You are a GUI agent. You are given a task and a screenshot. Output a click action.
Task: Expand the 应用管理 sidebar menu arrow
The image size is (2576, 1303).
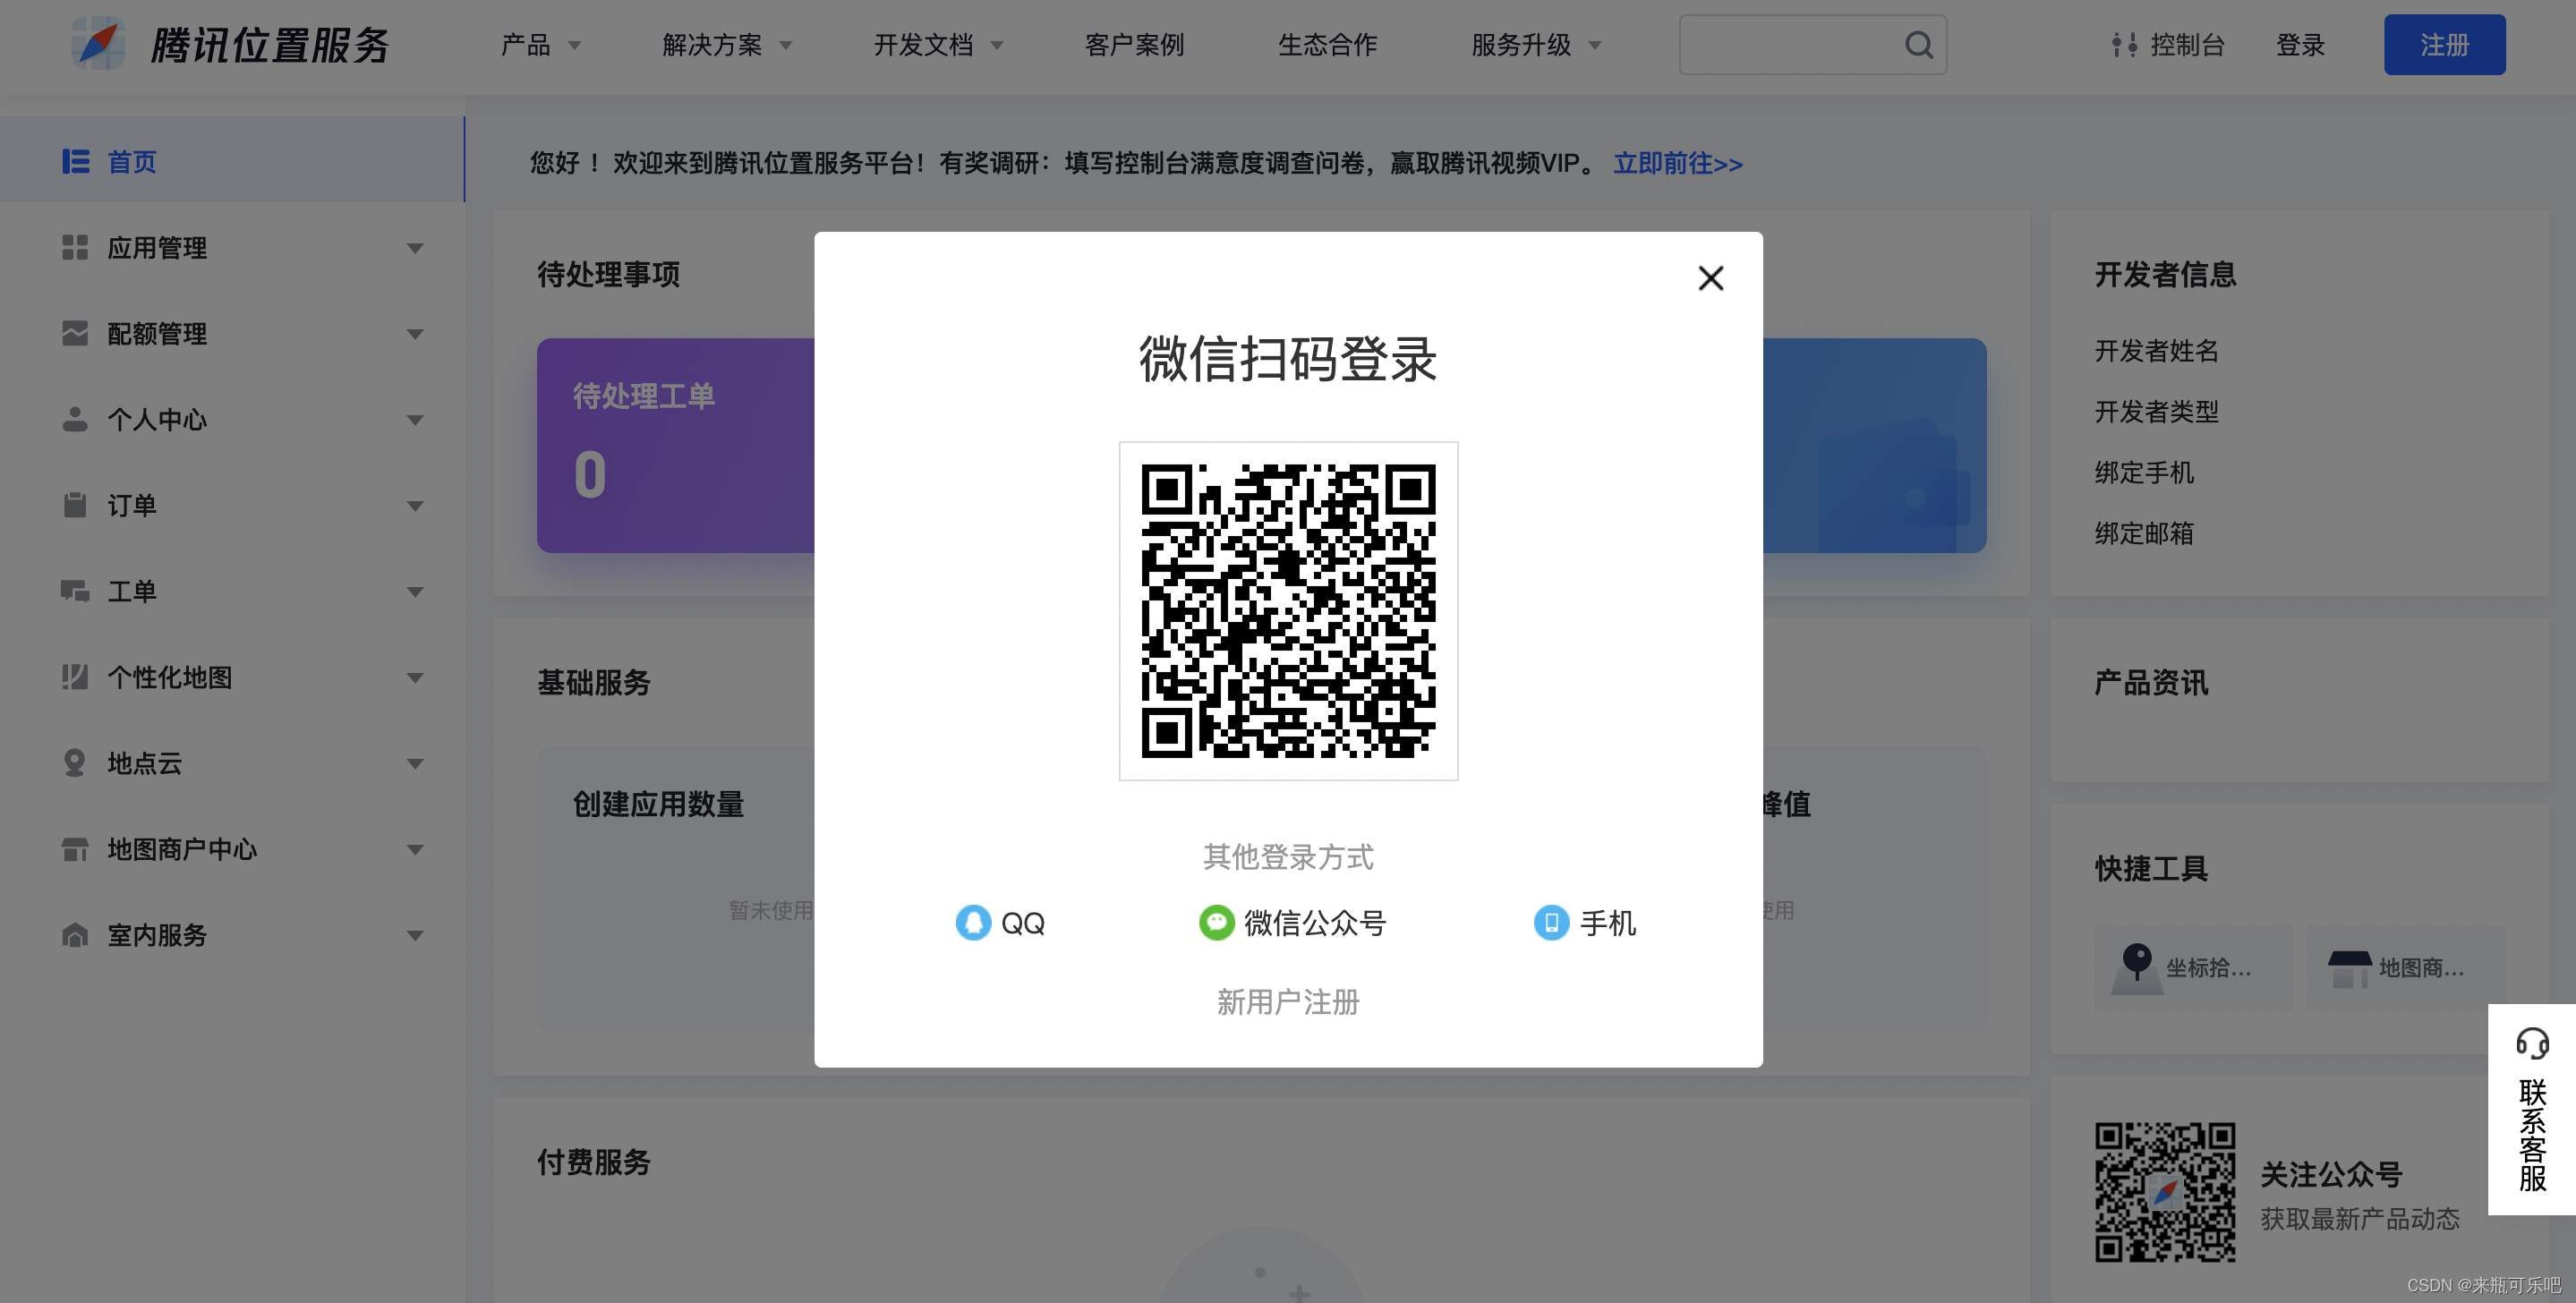tap(415, 248)
